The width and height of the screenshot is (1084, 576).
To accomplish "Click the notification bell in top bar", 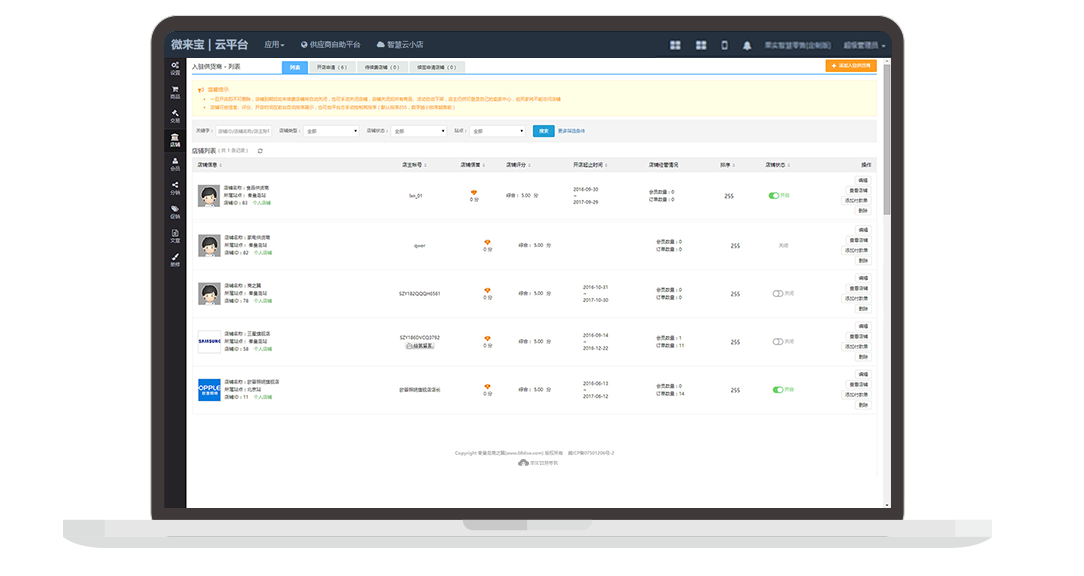I will (x=746, y=45).
